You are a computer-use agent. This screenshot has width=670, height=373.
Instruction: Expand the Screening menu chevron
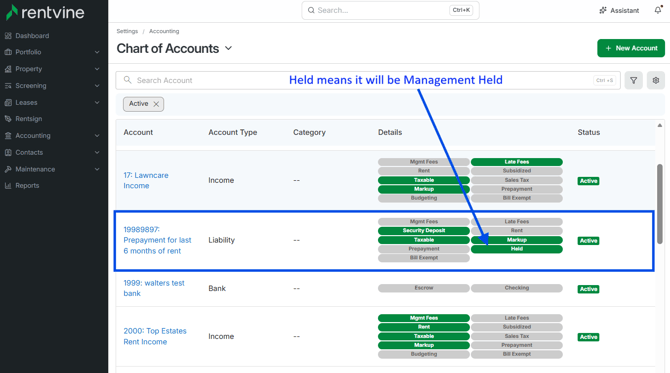pyautogui.click(x=97, y=86)
